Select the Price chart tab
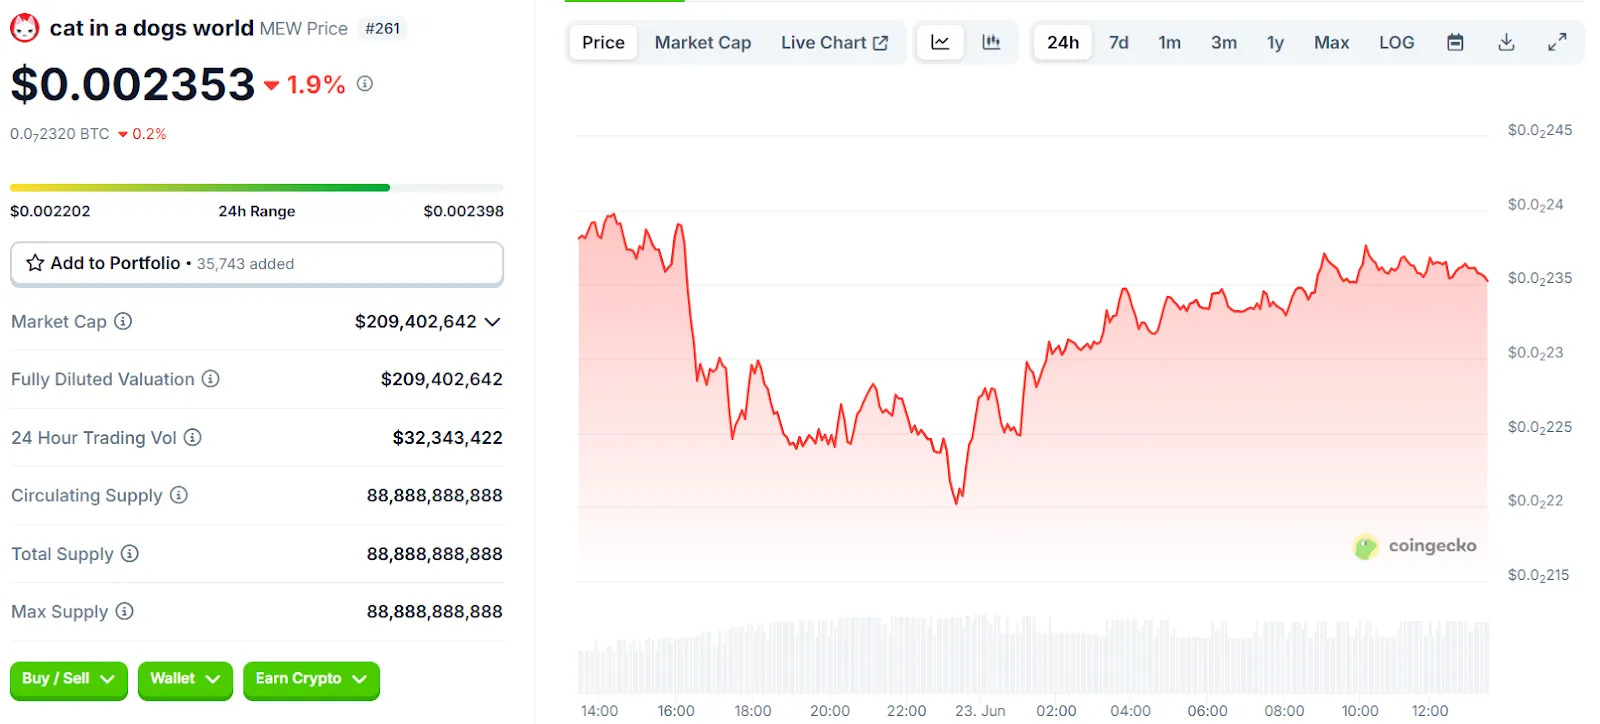Screen dimensions: 1600x724 pos(603,42)
